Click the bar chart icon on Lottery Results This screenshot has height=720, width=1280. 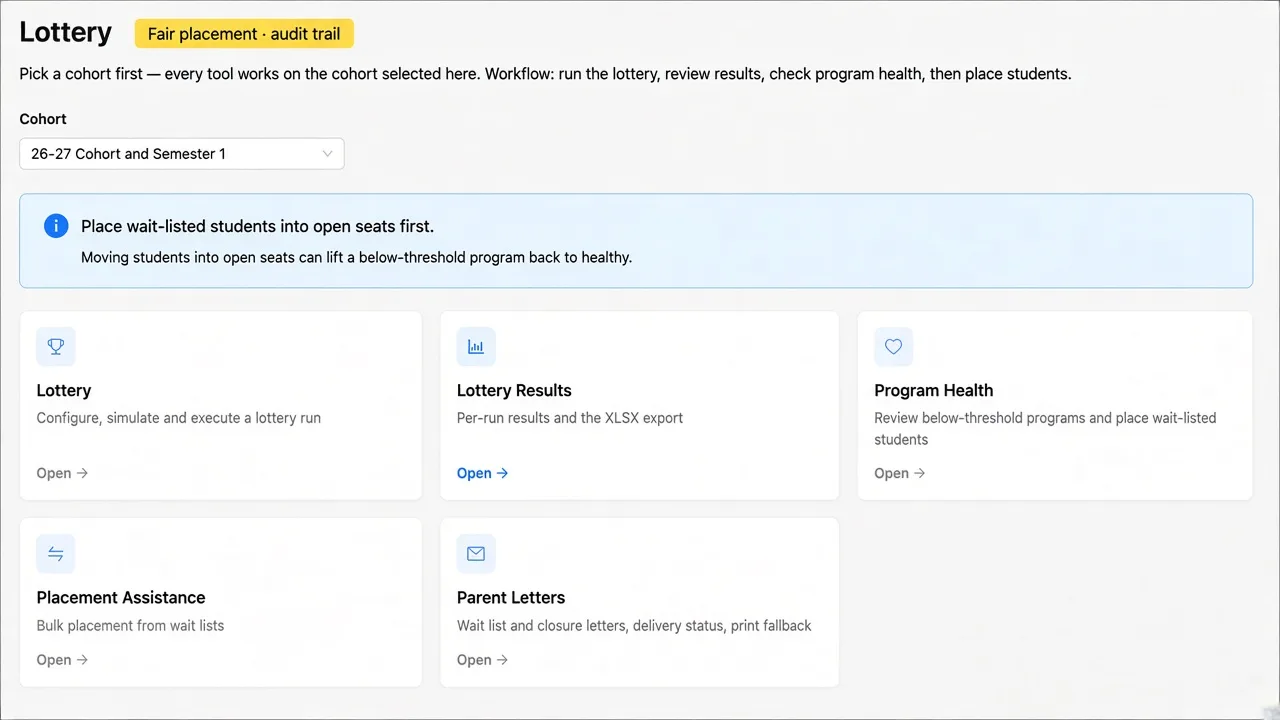point(476,347)
